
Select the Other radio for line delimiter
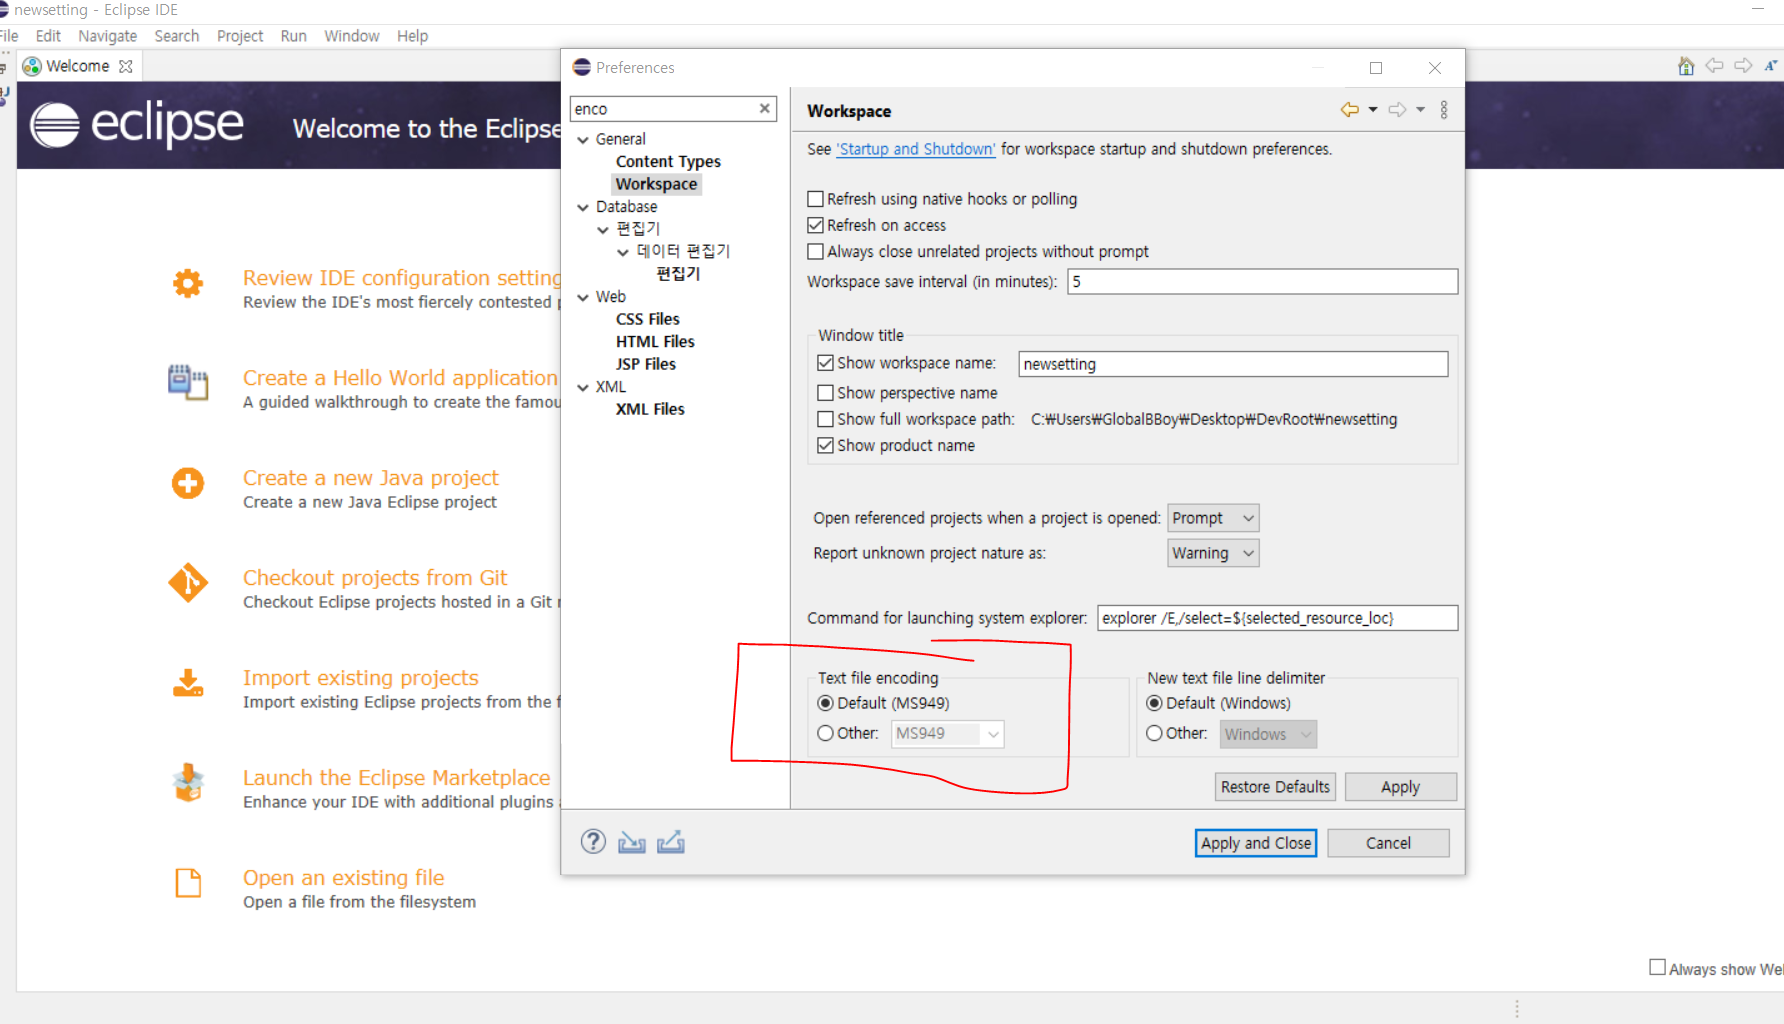pyautogui.click(x=1155, y=733)
